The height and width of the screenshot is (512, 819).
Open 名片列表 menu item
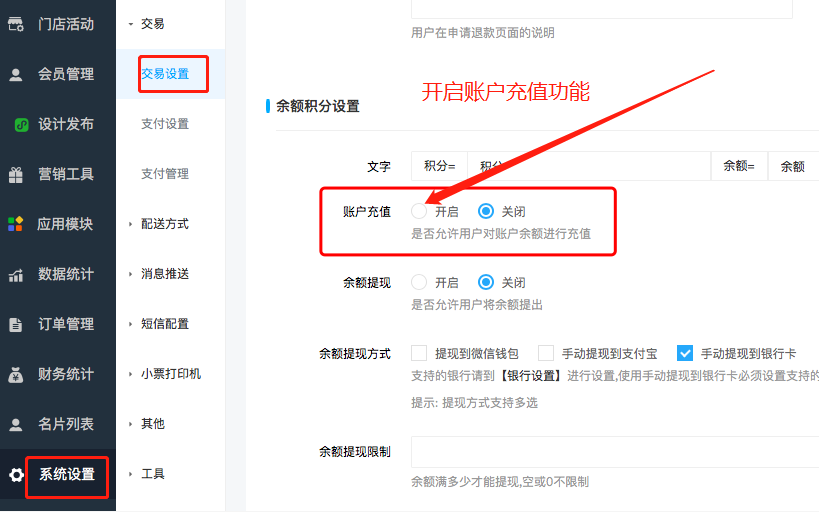point(66,424)
